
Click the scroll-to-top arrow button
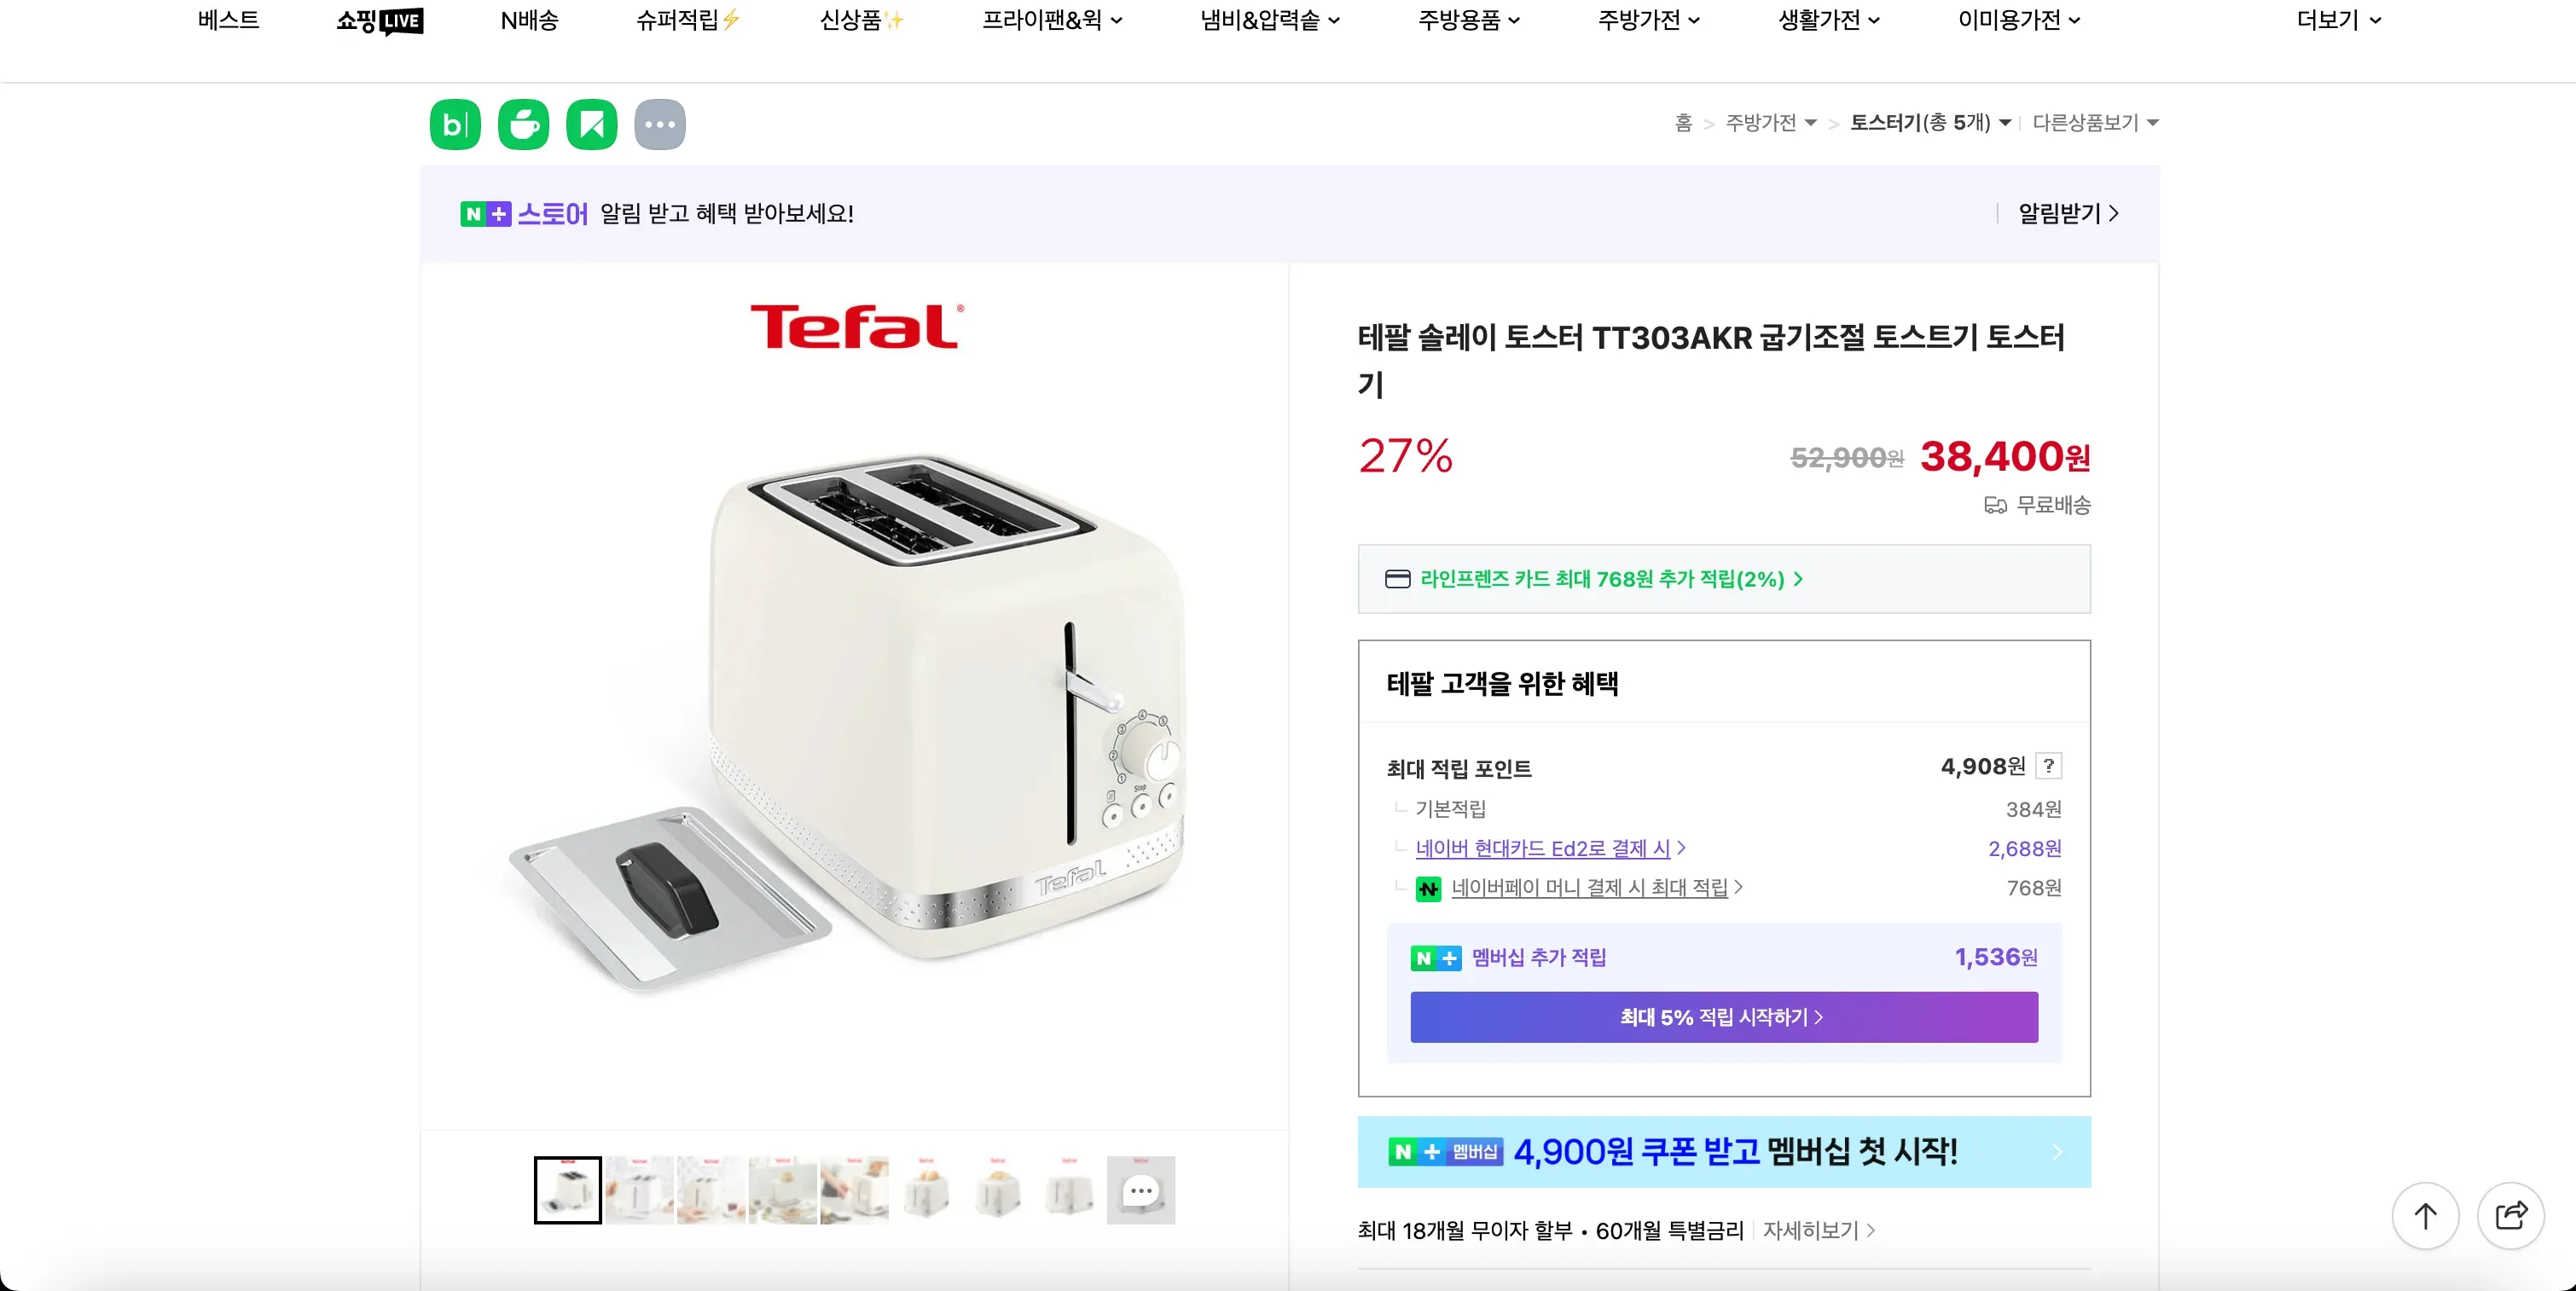click(2424, 1216)
